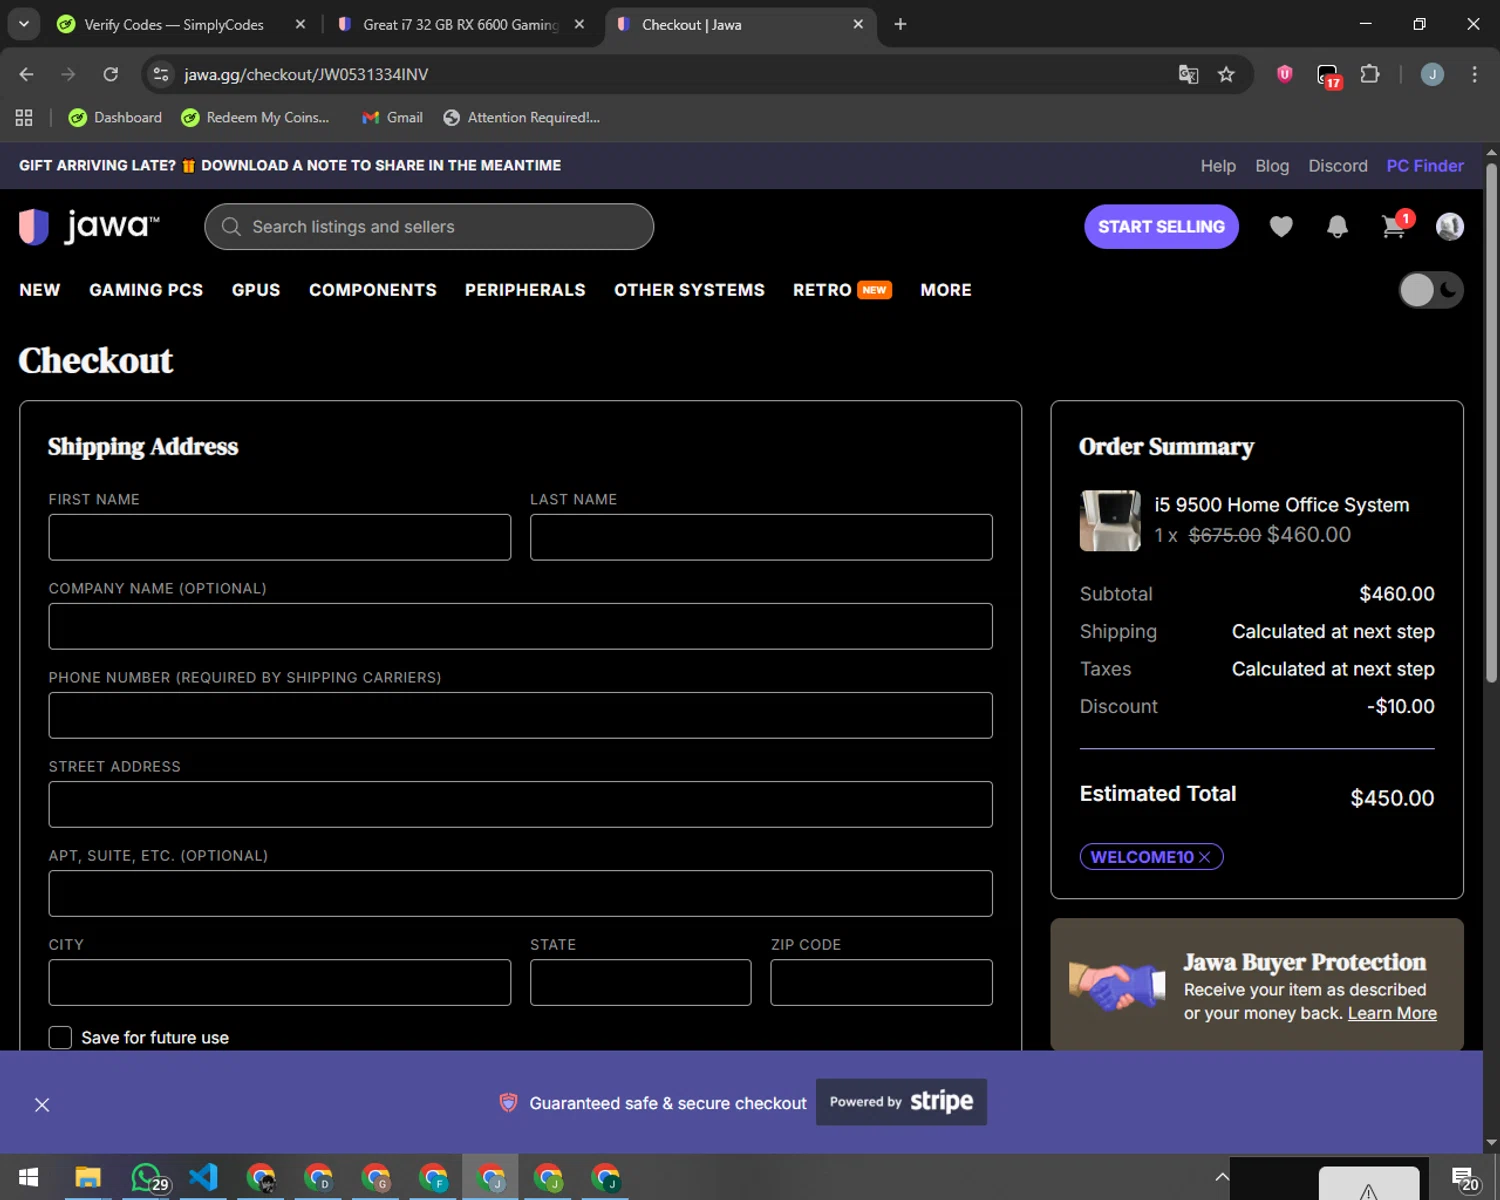Screen dimensions: 1500x1200
Task: Open the Retro menu
Action: [842, 290]
